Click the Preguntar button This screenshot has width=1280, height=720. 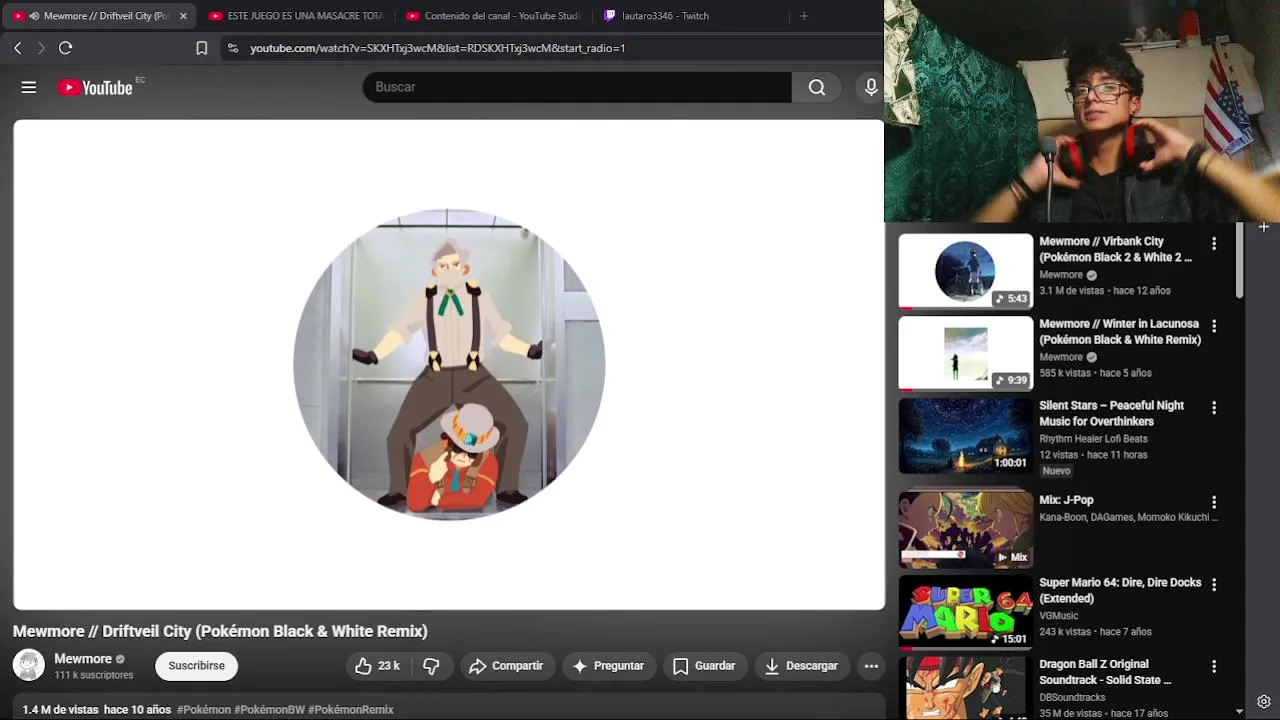608,666
